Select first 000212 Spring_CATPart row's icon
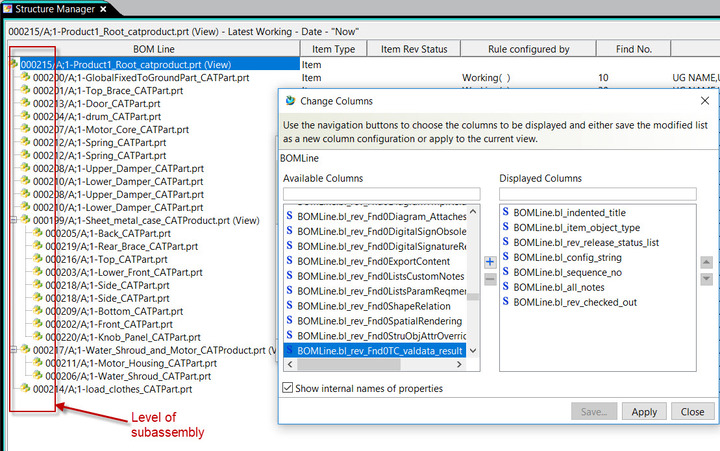Viewport: 720px width, 451px height. (x=25, y=141)
